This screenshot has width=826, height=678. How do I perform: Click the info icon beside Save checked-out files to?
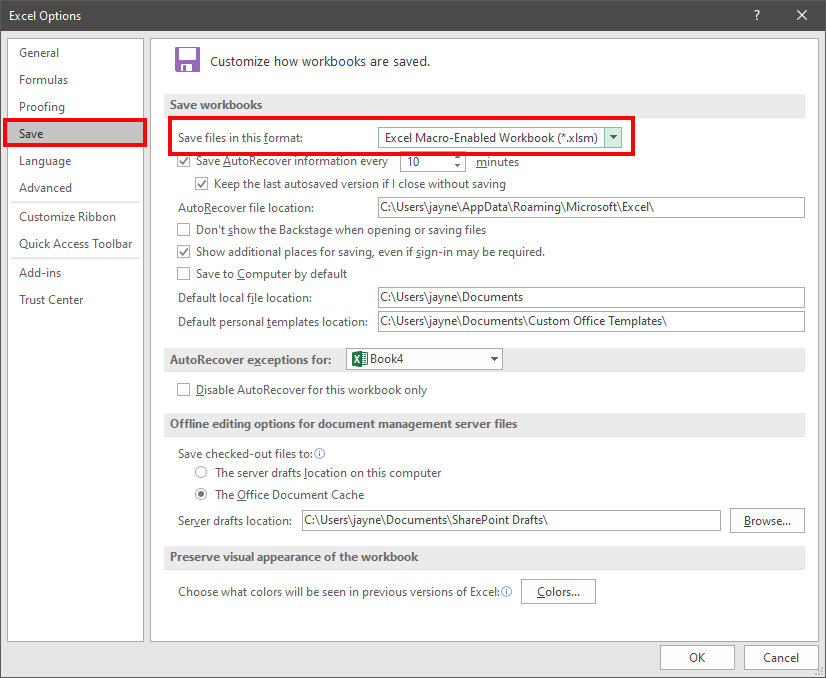coord(320,454)
